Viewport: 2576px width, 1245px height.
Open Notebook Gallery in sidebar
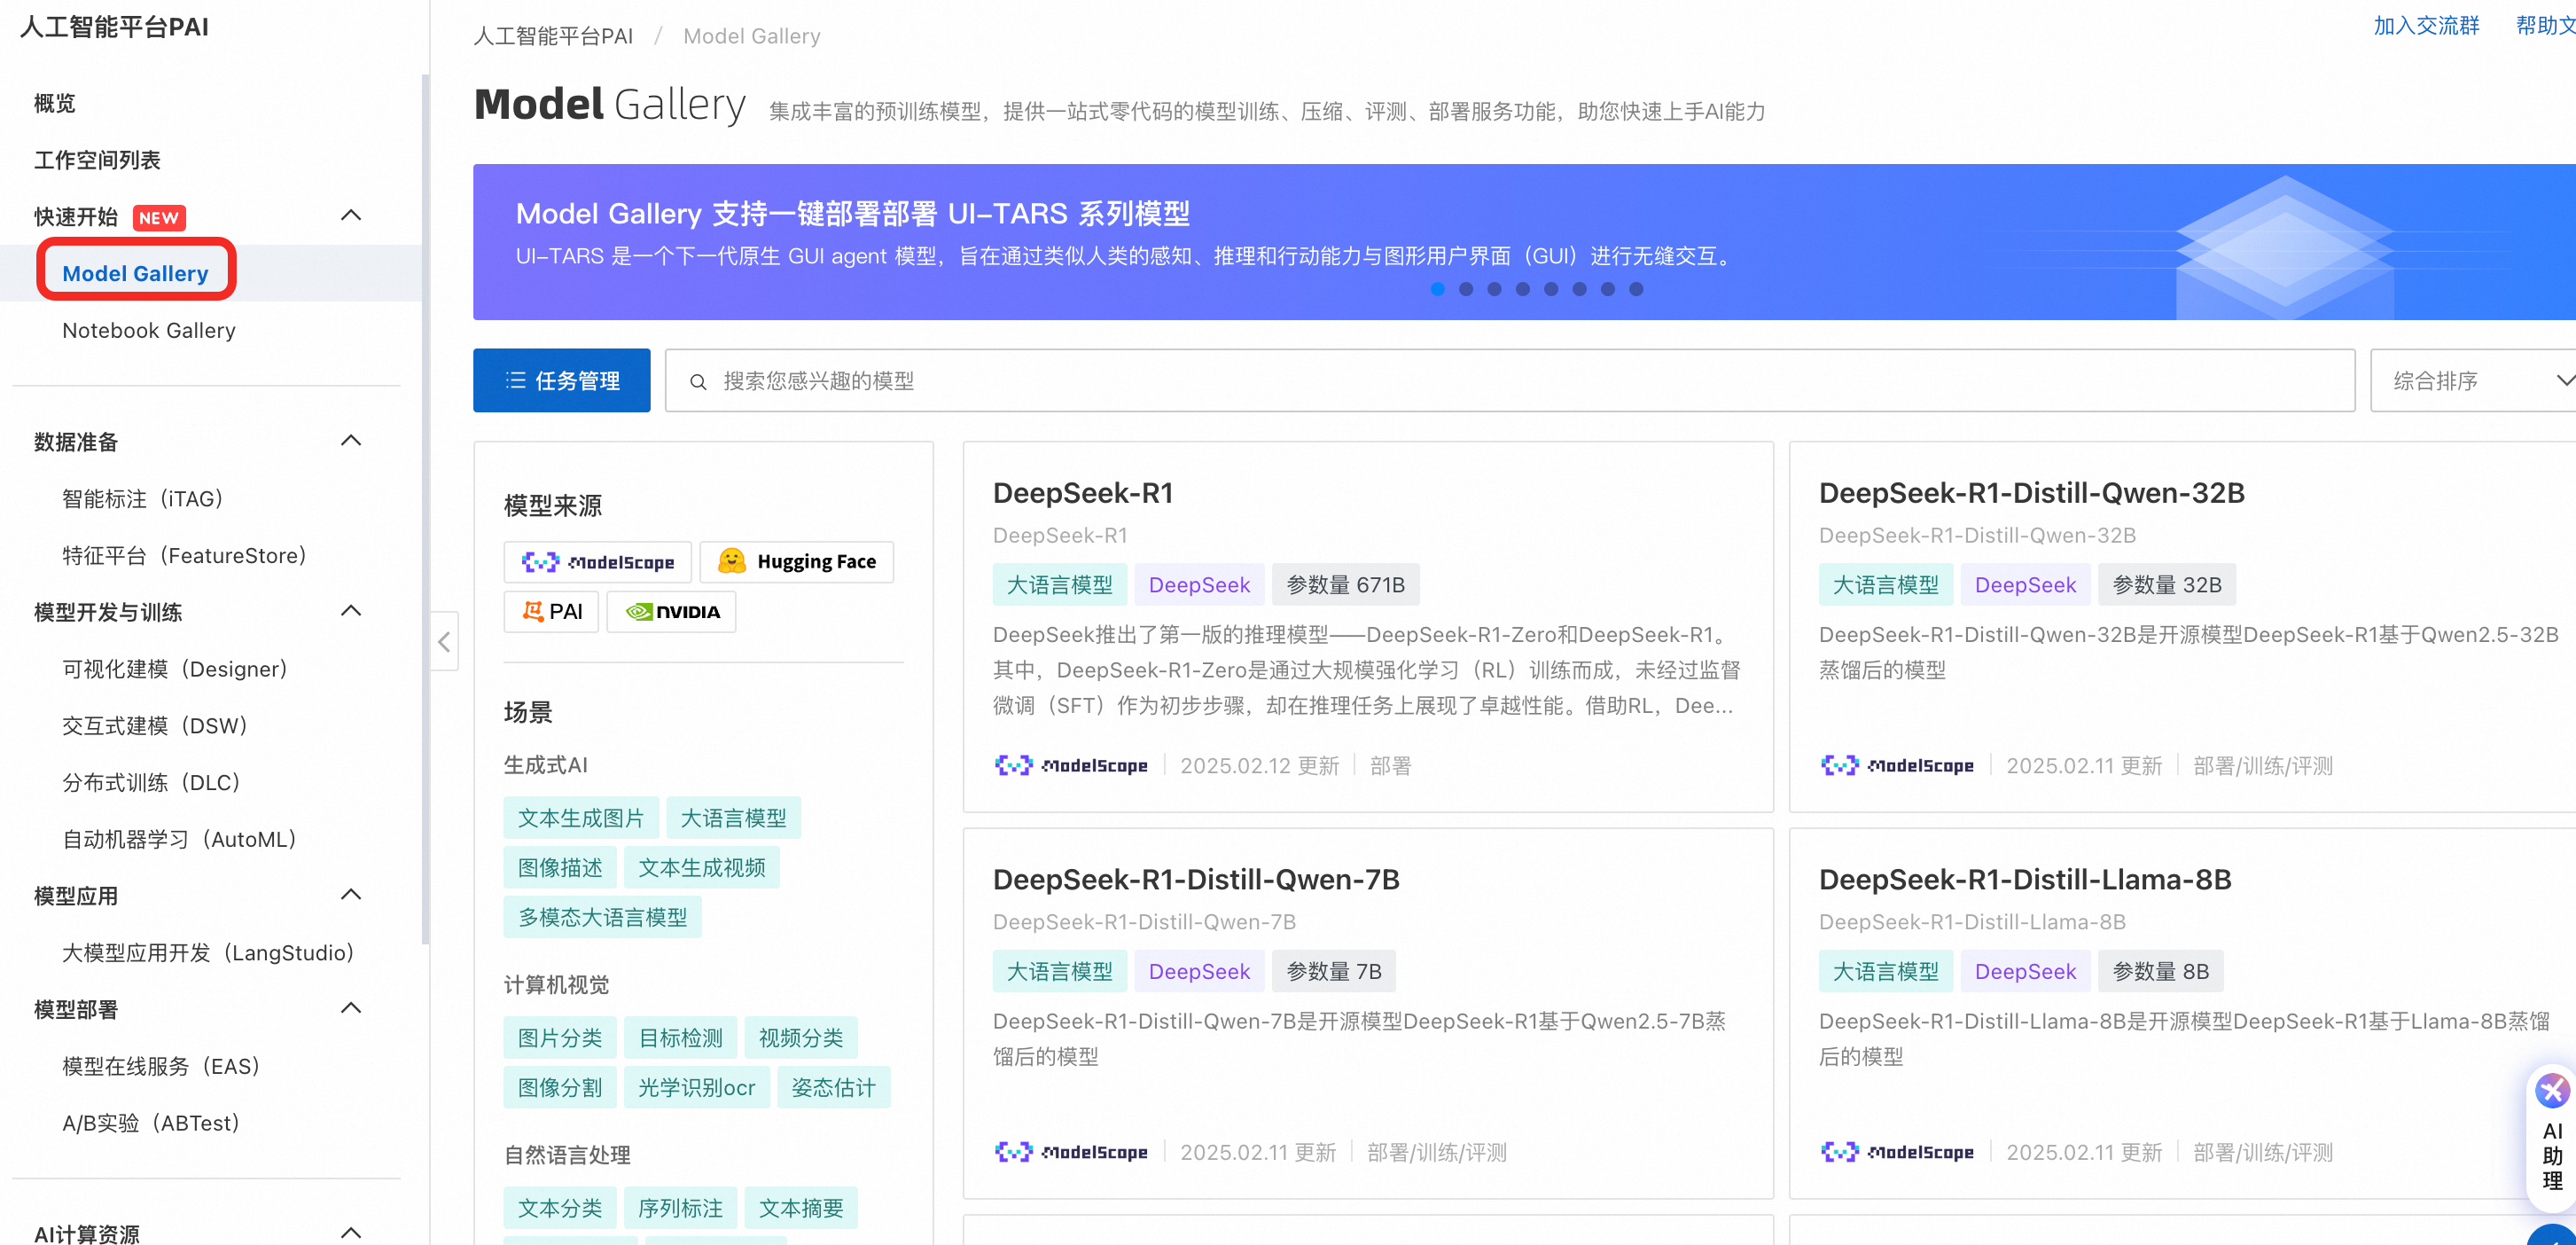coord(149,330)
